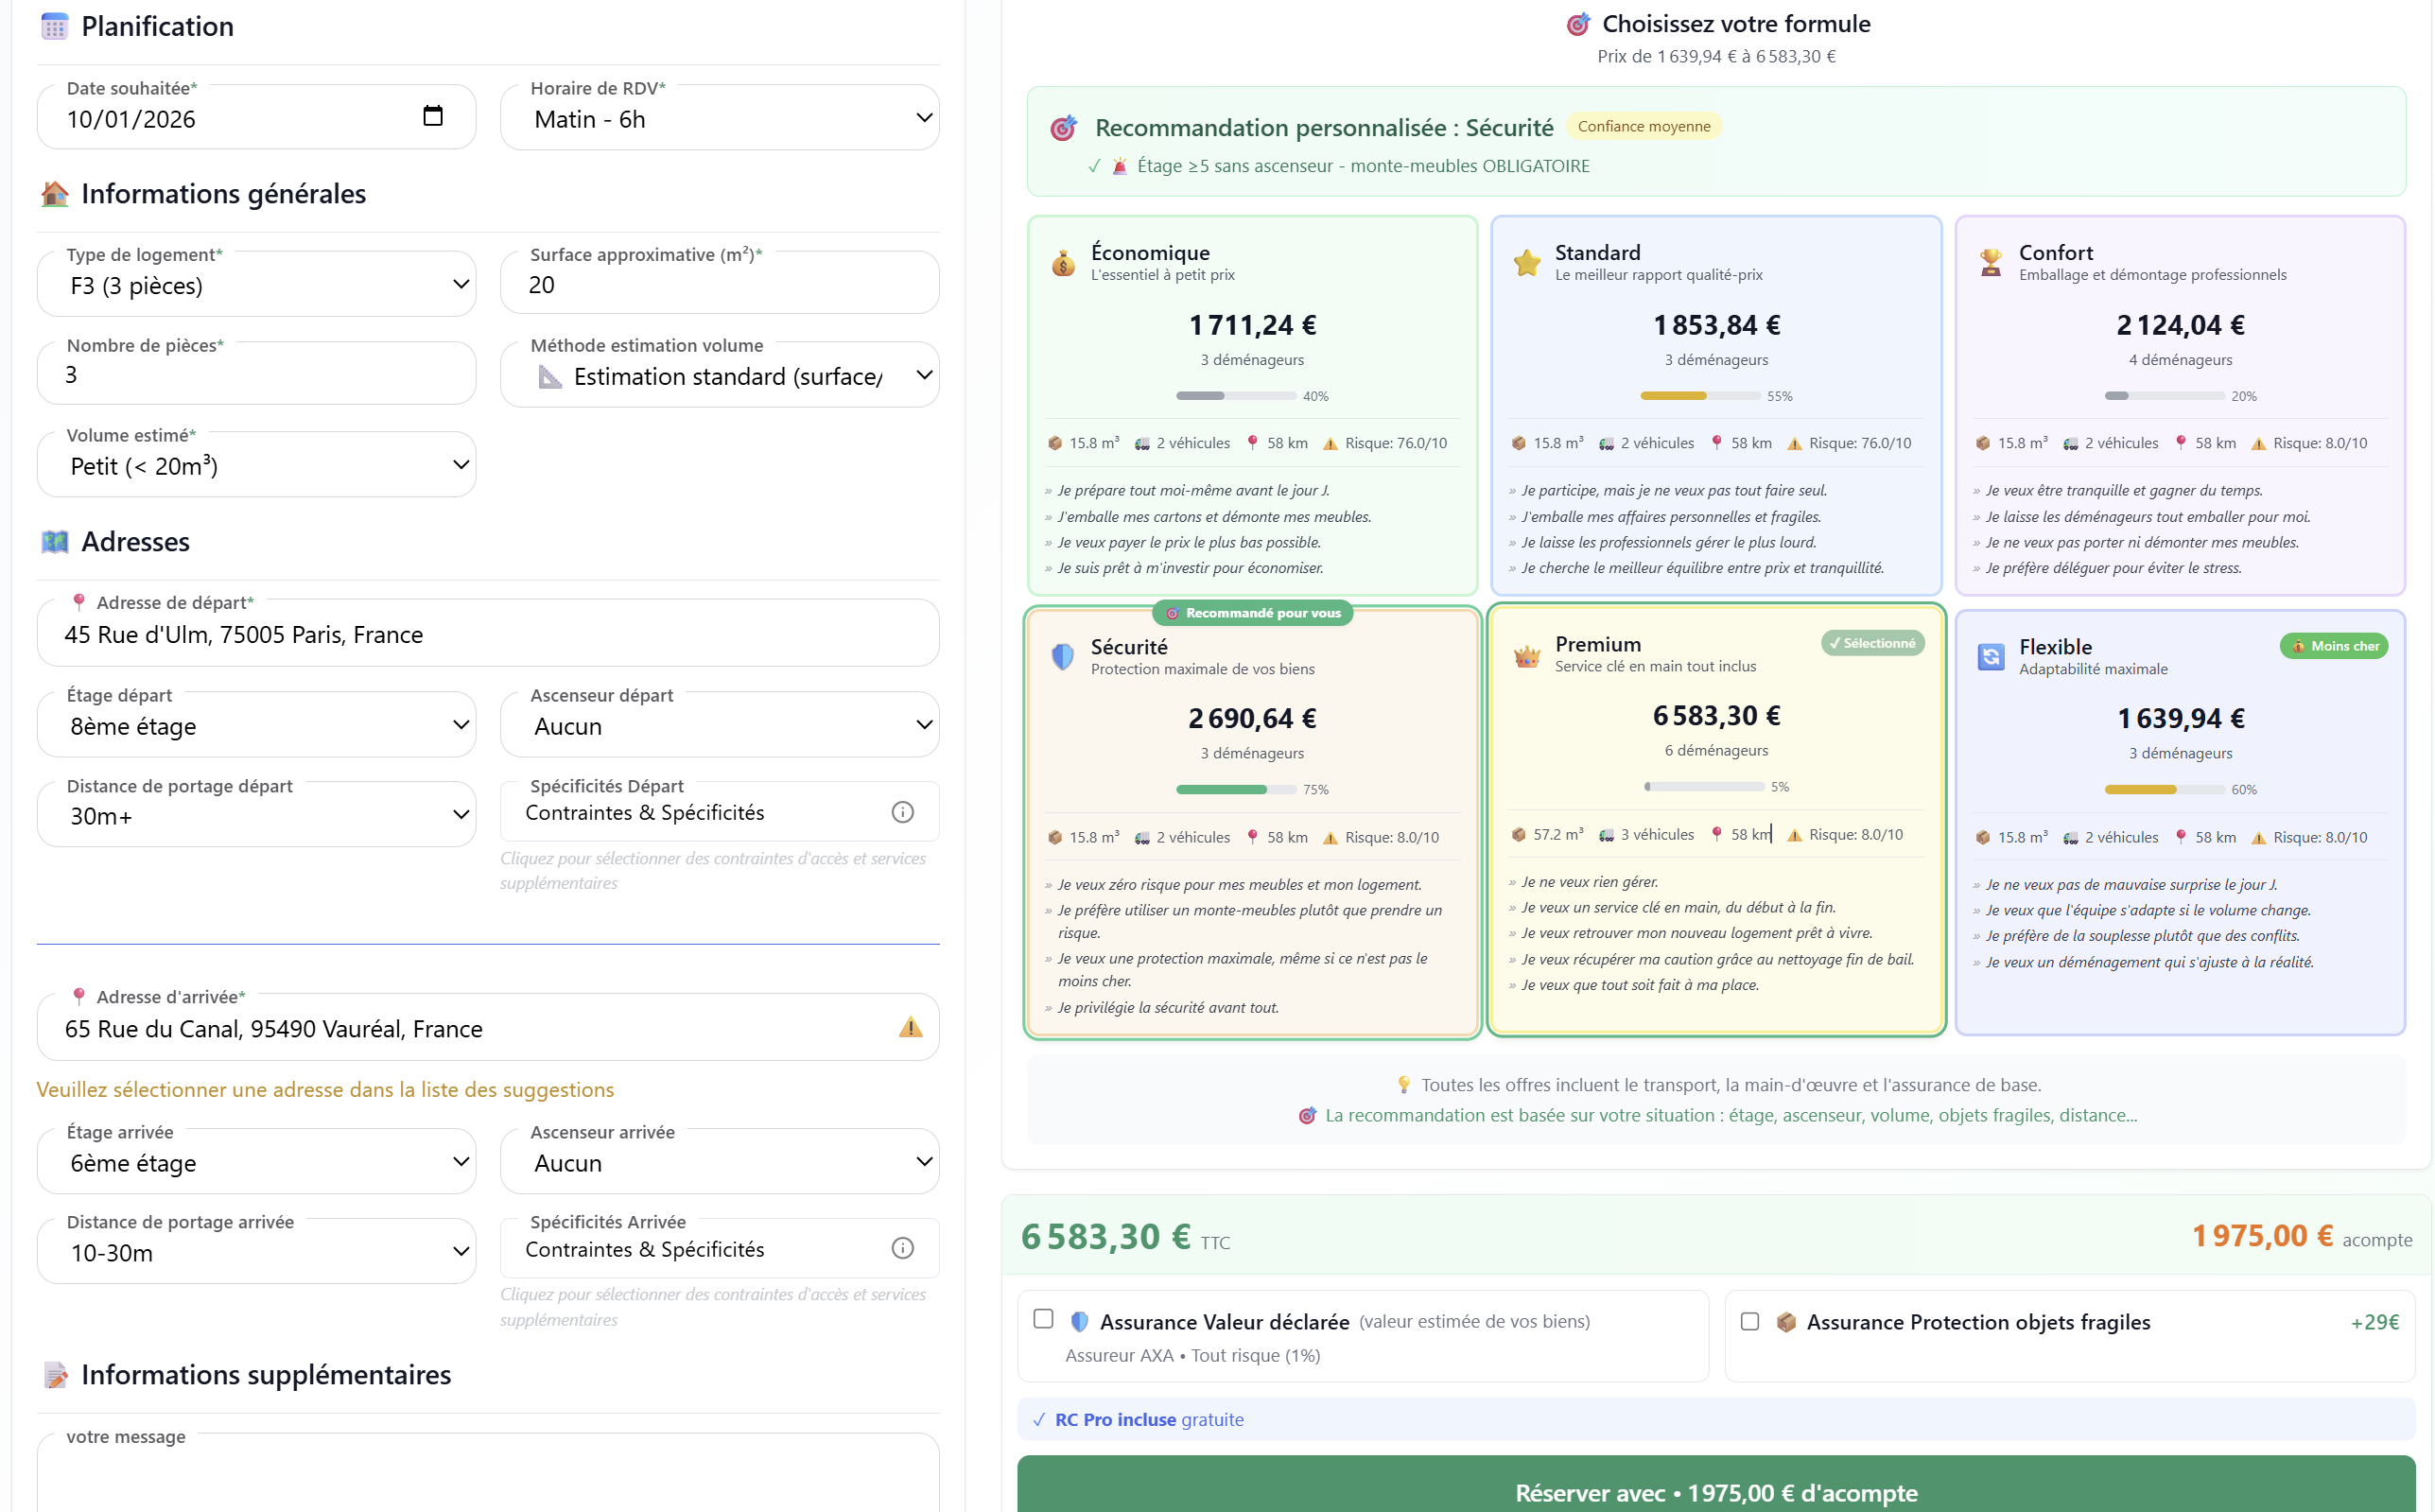Click the warning icon on Adresse d'arrivée
Viewport: 2435px width, 1512px height.
[911, 1028]
